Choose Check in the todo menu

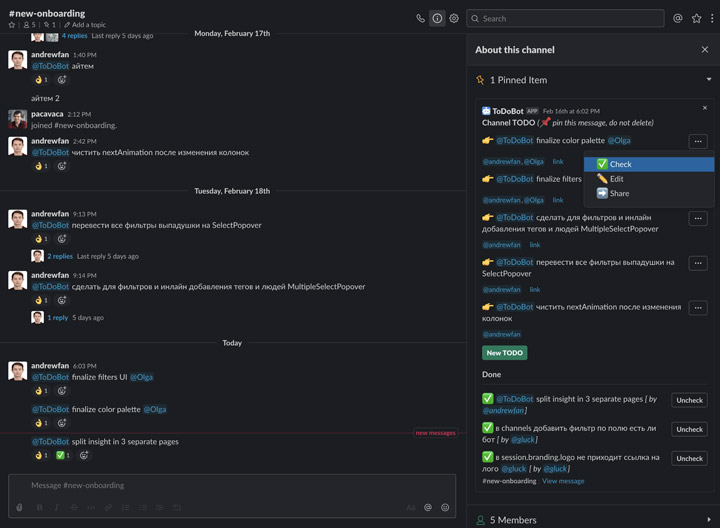click(x=649, y=164)
